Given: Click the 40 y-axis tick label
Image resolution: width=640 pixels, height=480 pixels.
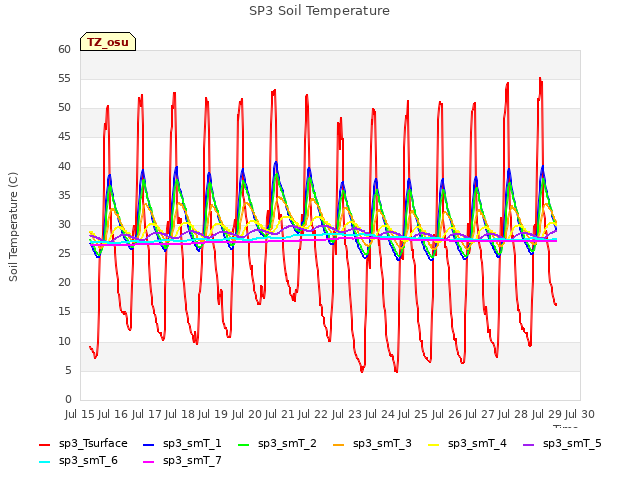Looking at the screenshot, I should tap(64, 167).
